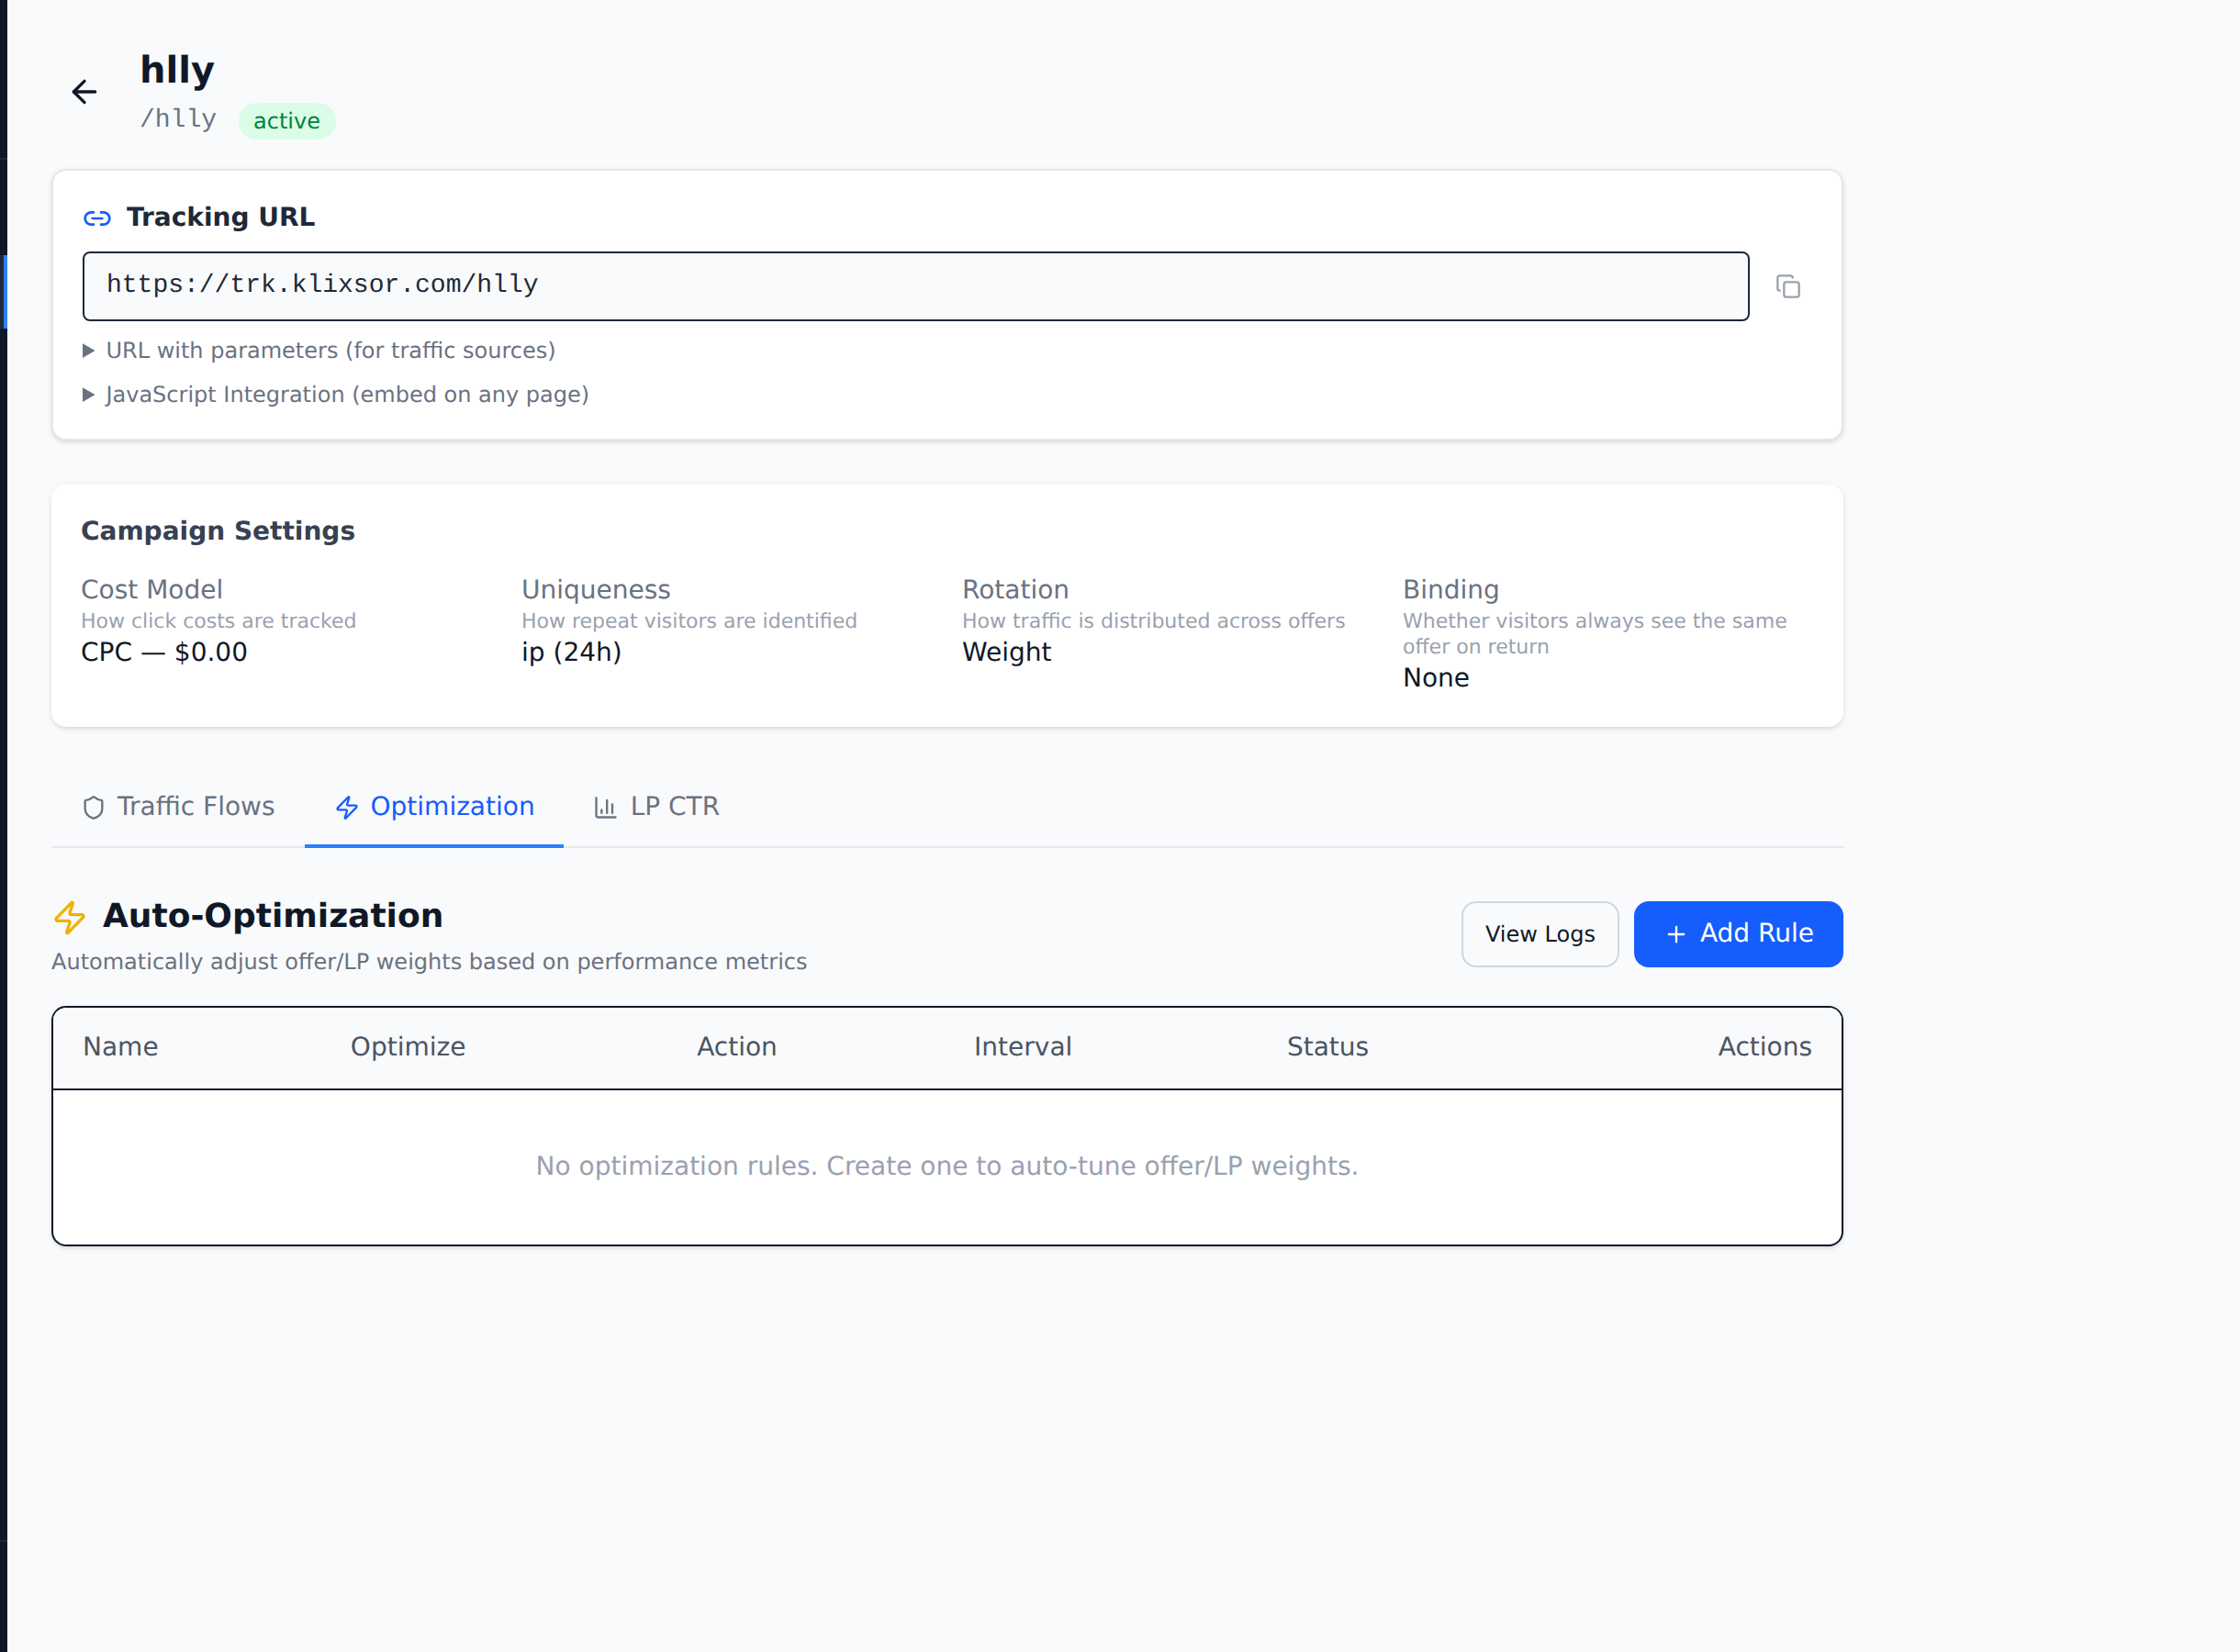Click the active status badge
This screenshot has width=2240, height=1652.
pyautogui.click(x=286, y=121)
